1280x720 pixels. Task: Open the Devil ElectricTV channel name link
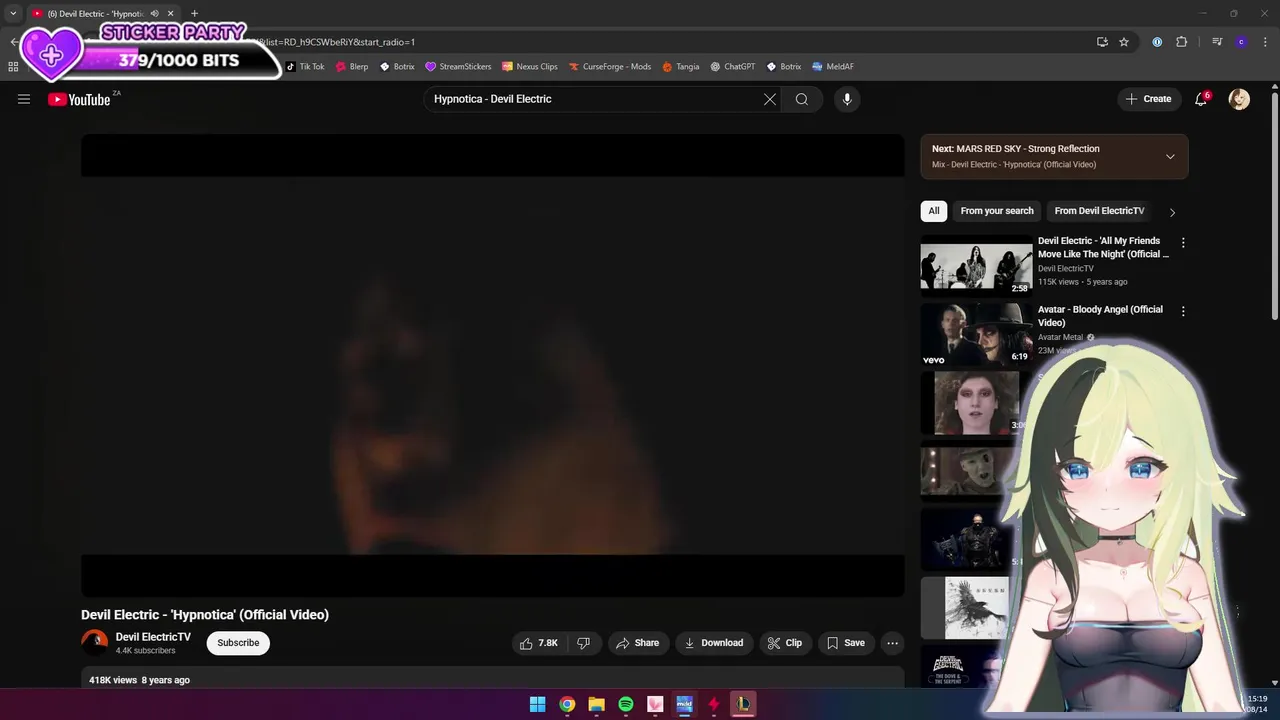click(153, 637)
